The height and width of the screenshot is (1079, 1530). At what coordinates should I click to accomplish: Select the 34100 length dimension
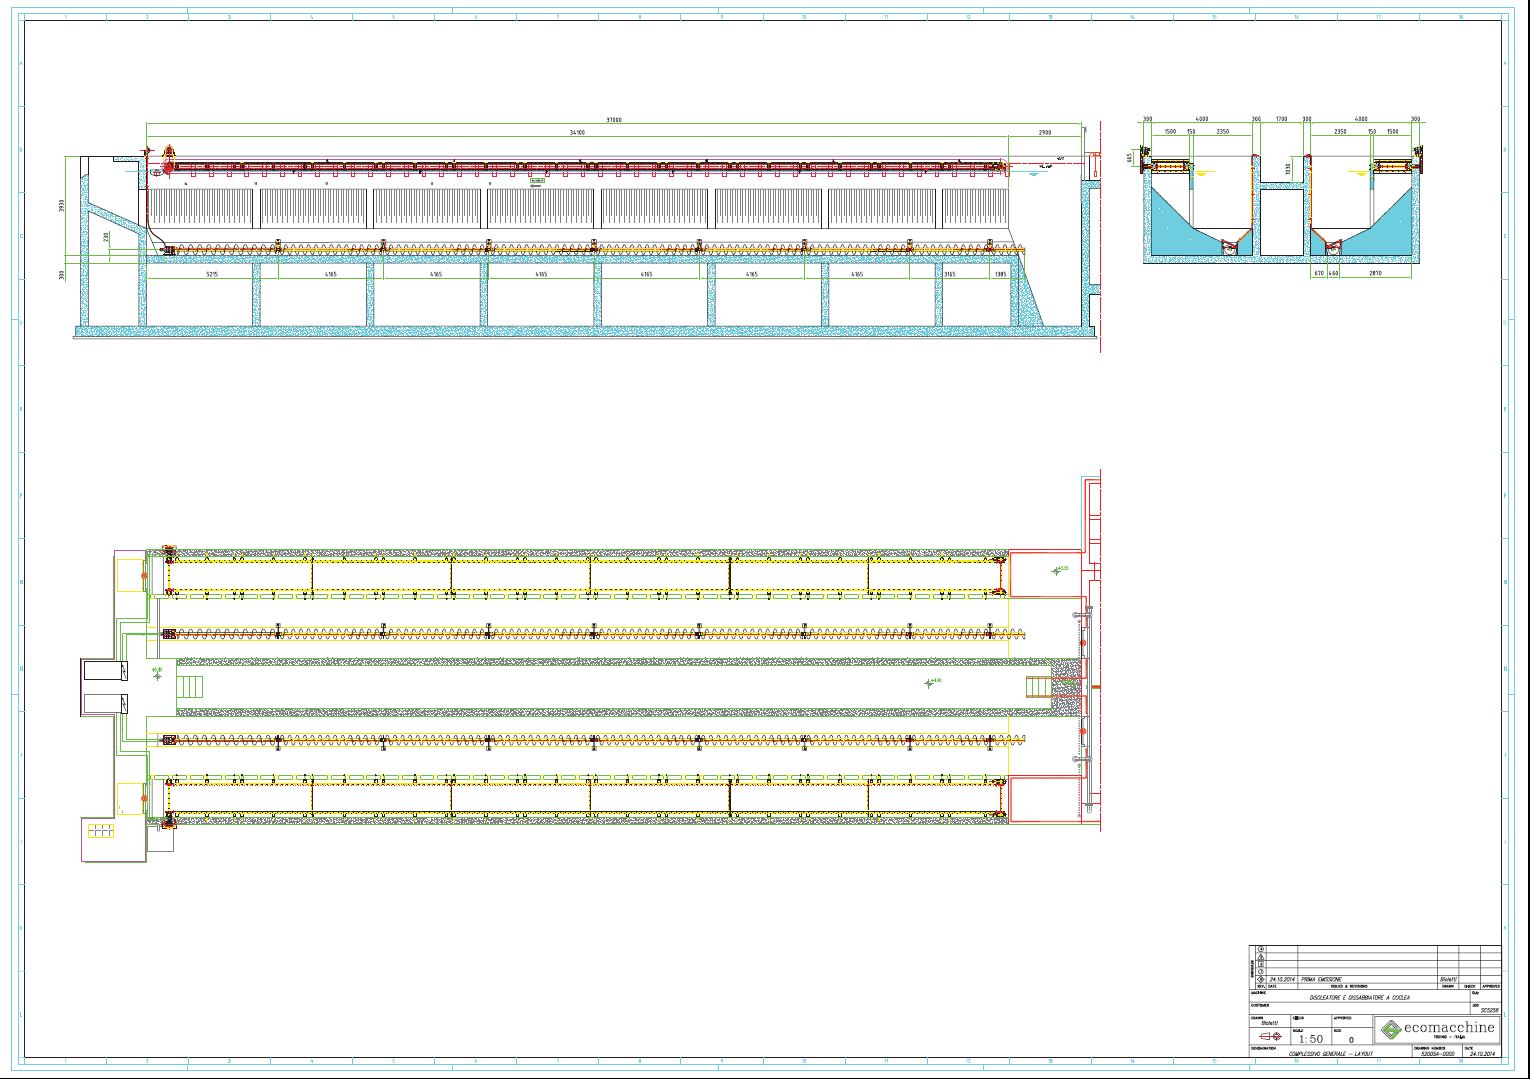coord(577,132)
